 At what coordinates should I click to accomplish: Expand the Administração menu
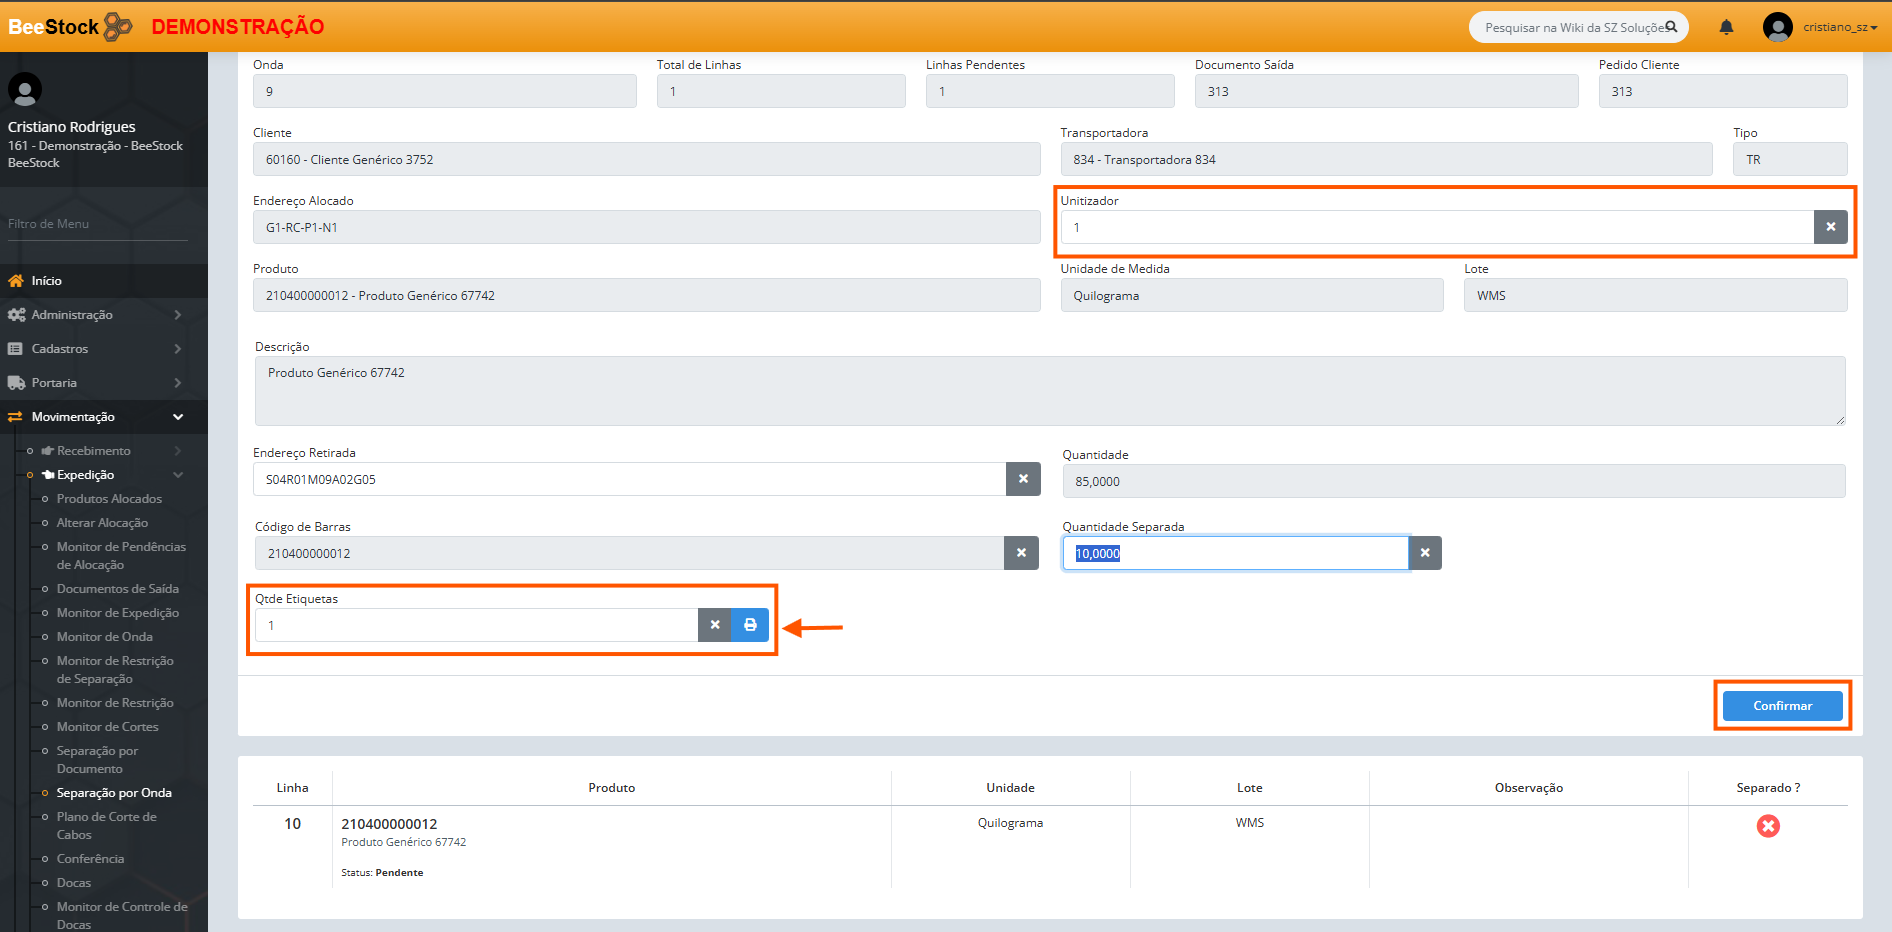pos(95,315)
